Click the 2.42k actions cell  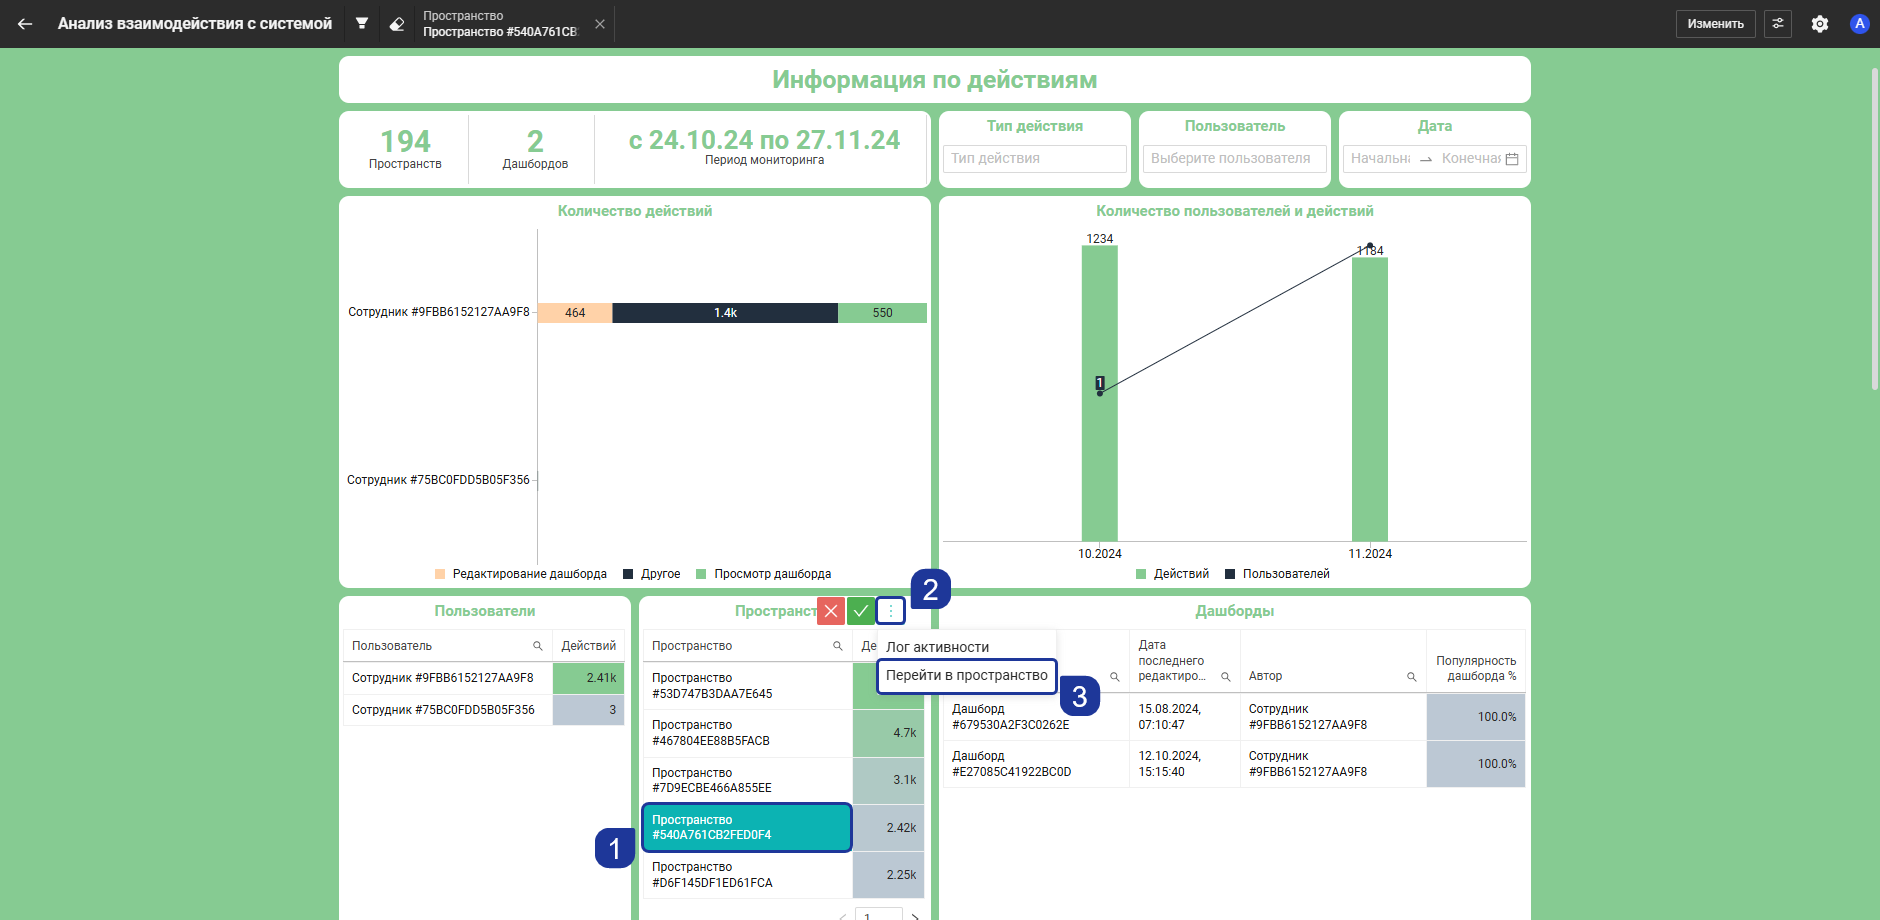tap(889, 828)
